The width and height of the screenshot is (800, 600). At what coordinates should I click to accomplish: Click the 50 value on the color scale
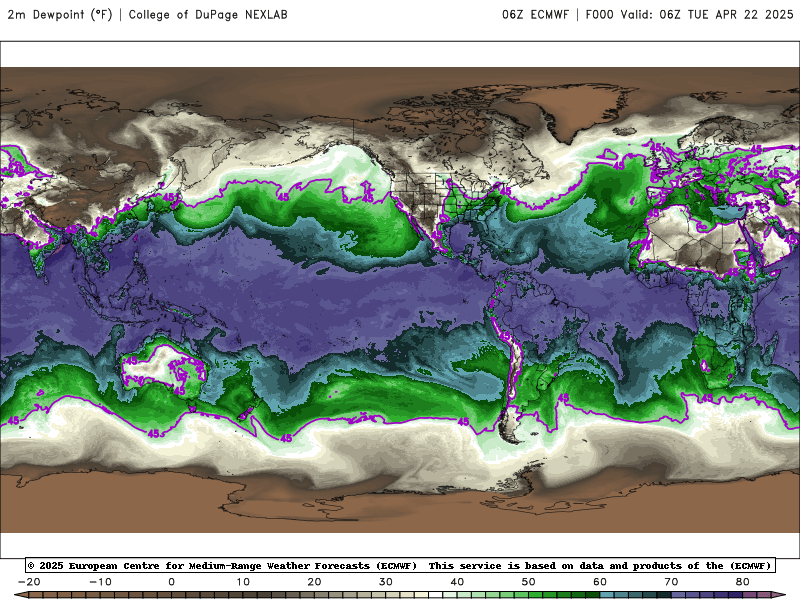(529, 582)
